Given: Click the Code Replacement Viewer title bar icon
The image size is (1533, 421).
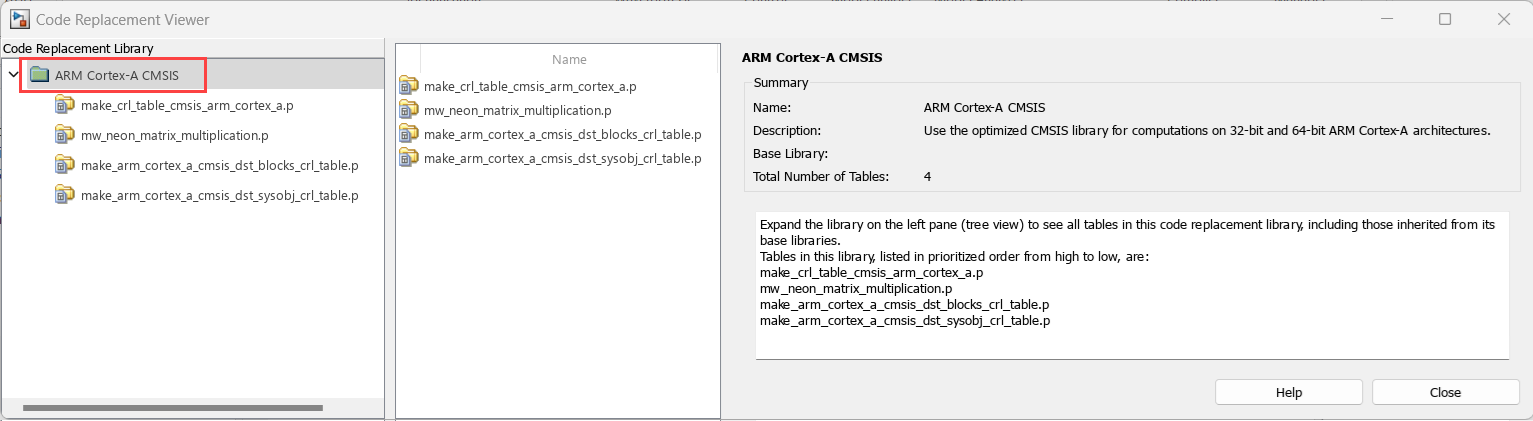Looking at the screenshot, I should coord(18,19).
